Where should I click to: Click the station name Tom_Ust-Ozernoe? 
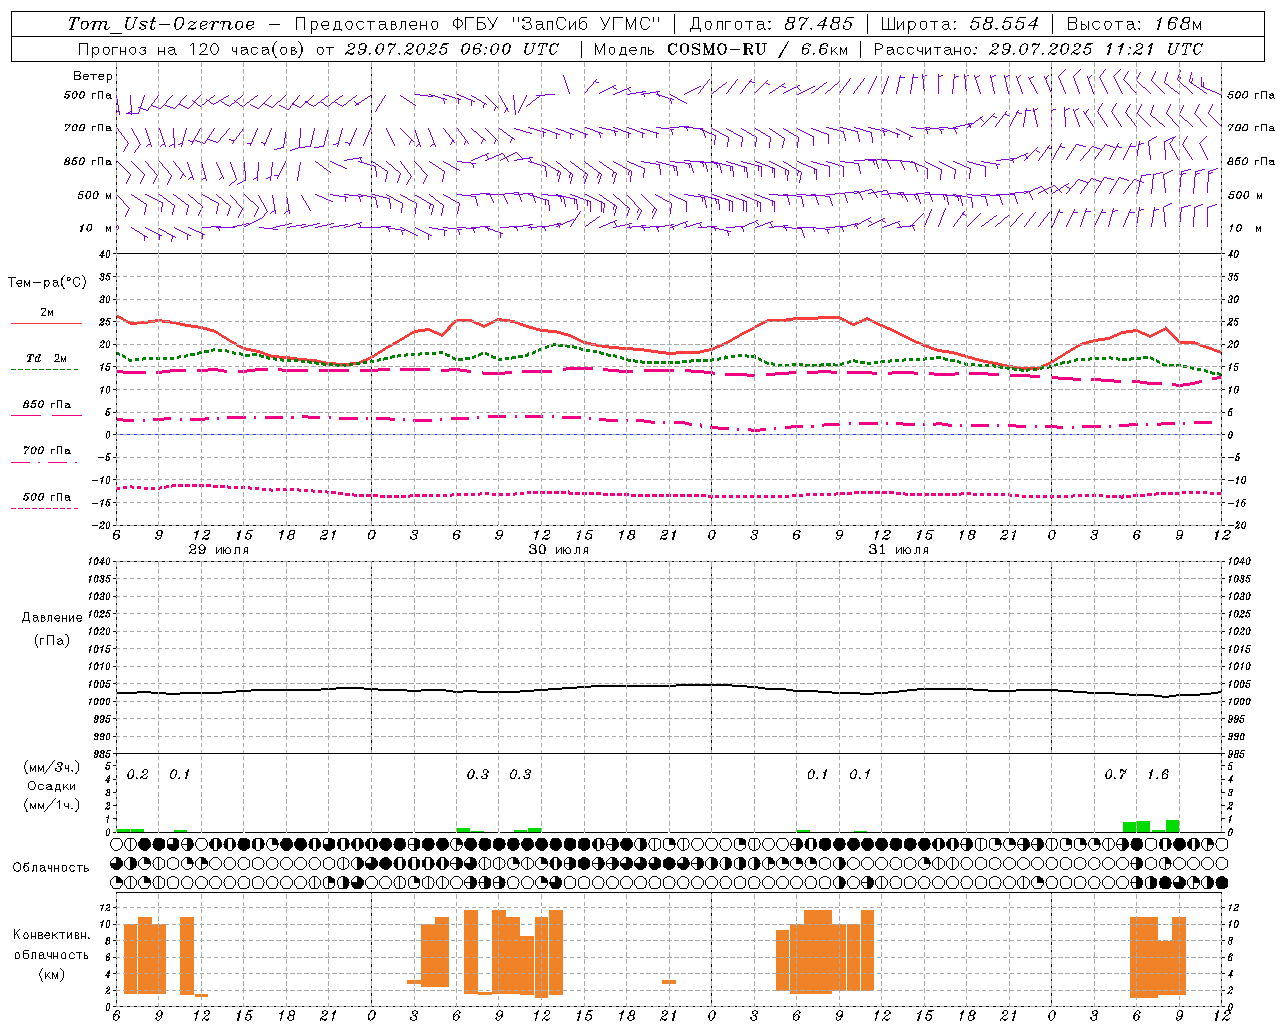(x=161, y=24)
